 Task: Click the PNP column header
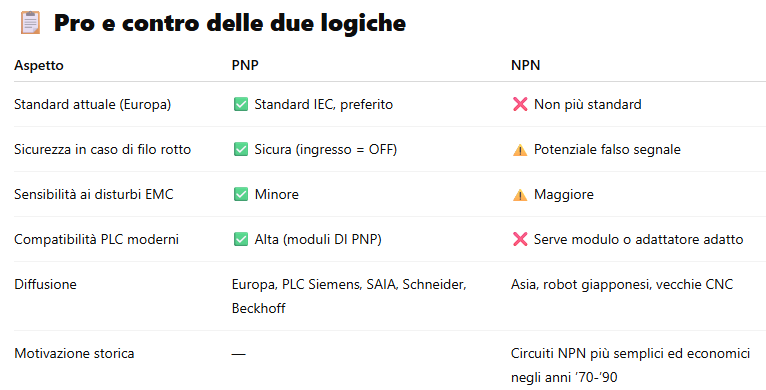coord(245,65)
